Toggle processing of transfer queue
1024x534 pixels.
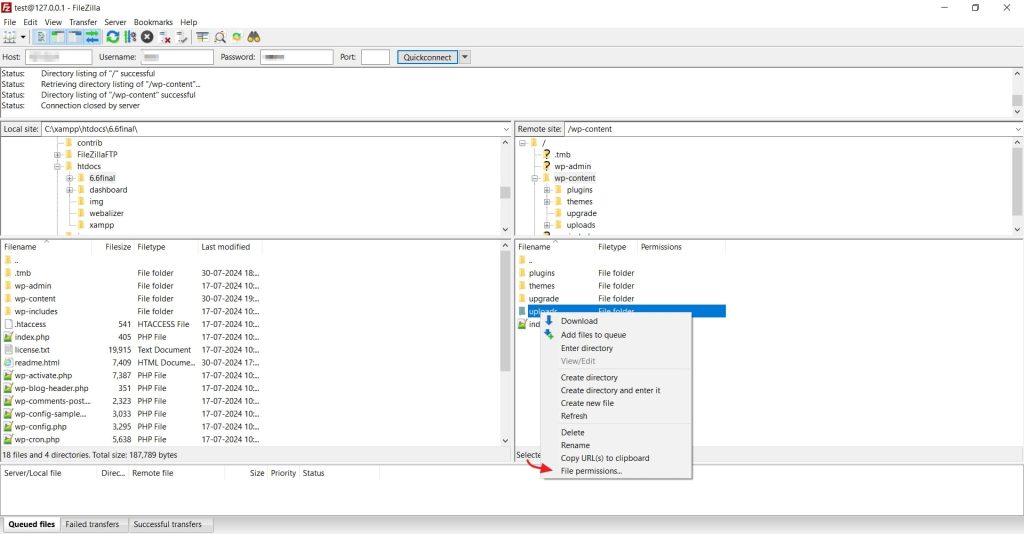point(130,37)
